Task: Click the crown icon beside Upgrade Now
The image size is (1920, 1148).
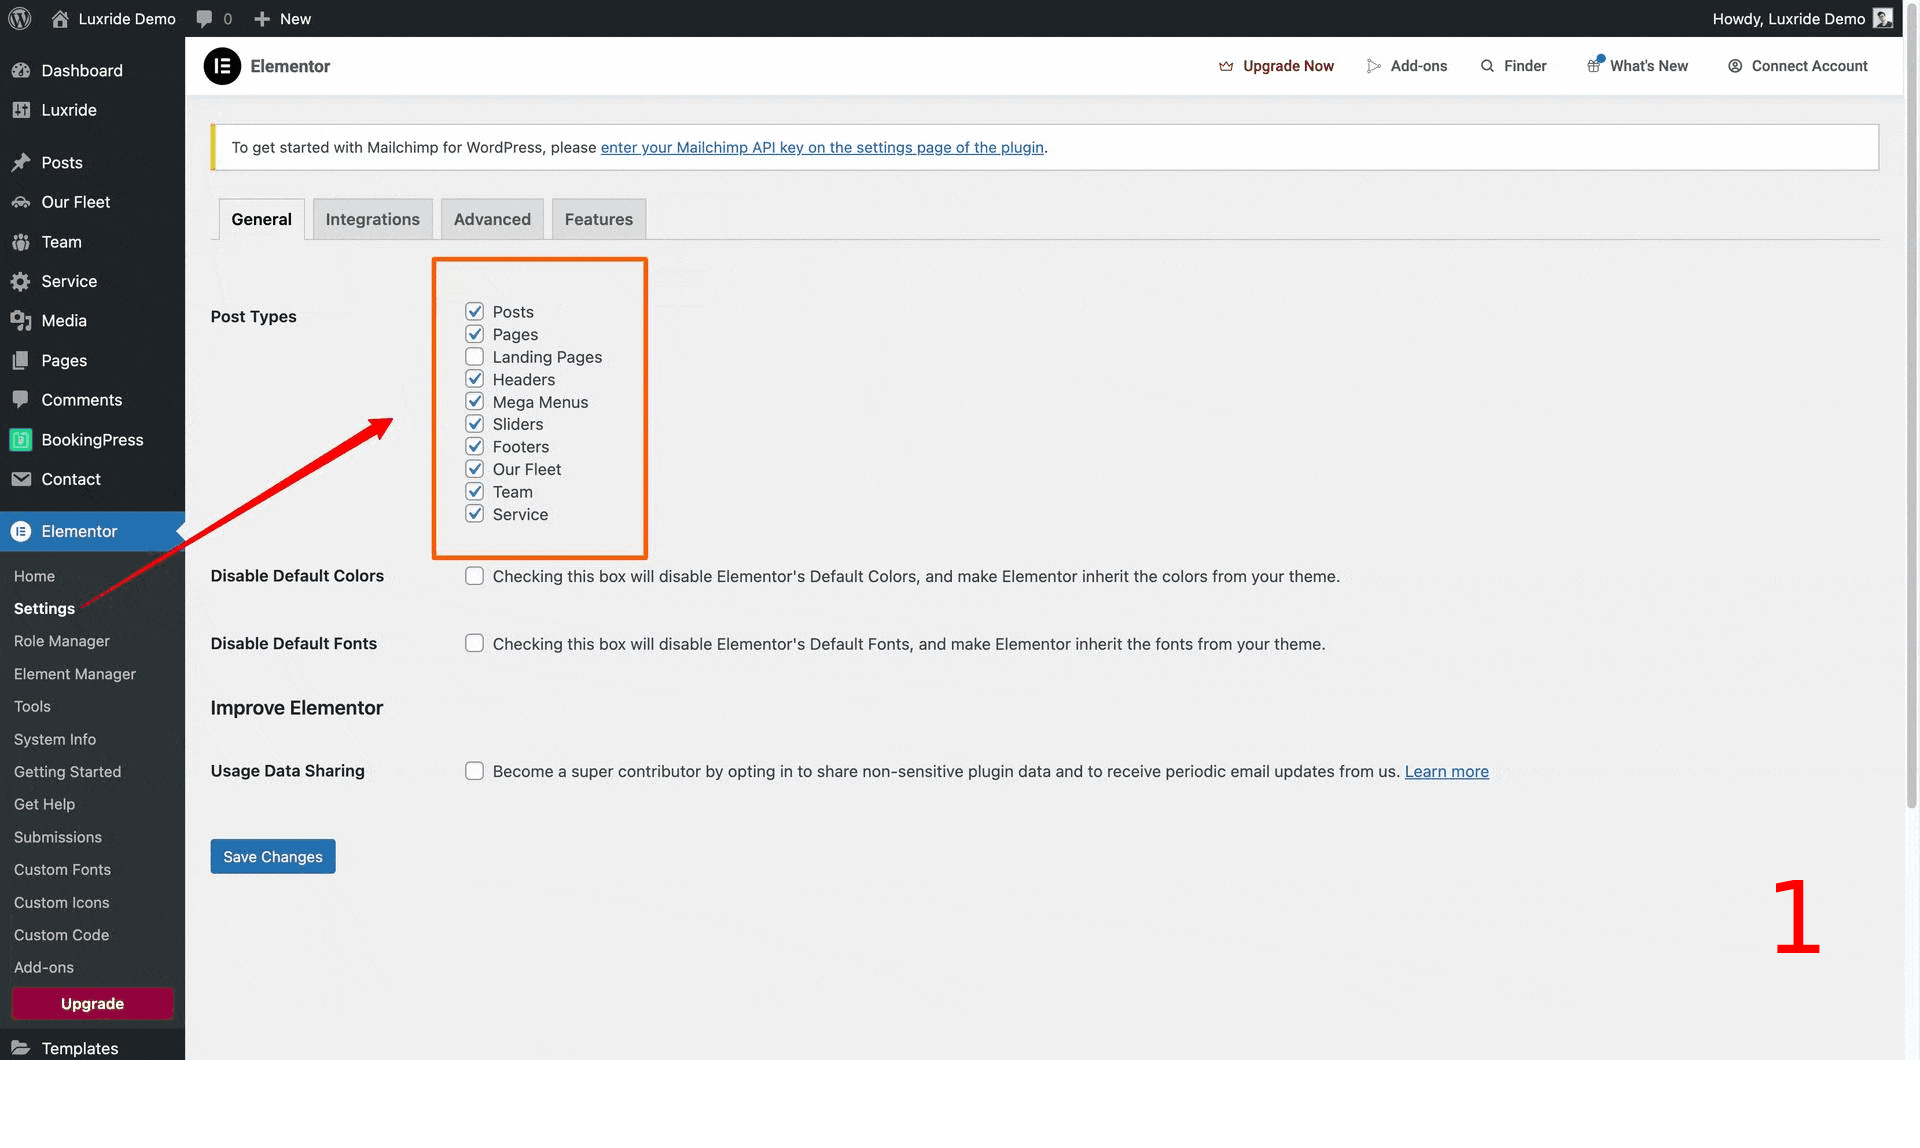Action: point(1226,66)
